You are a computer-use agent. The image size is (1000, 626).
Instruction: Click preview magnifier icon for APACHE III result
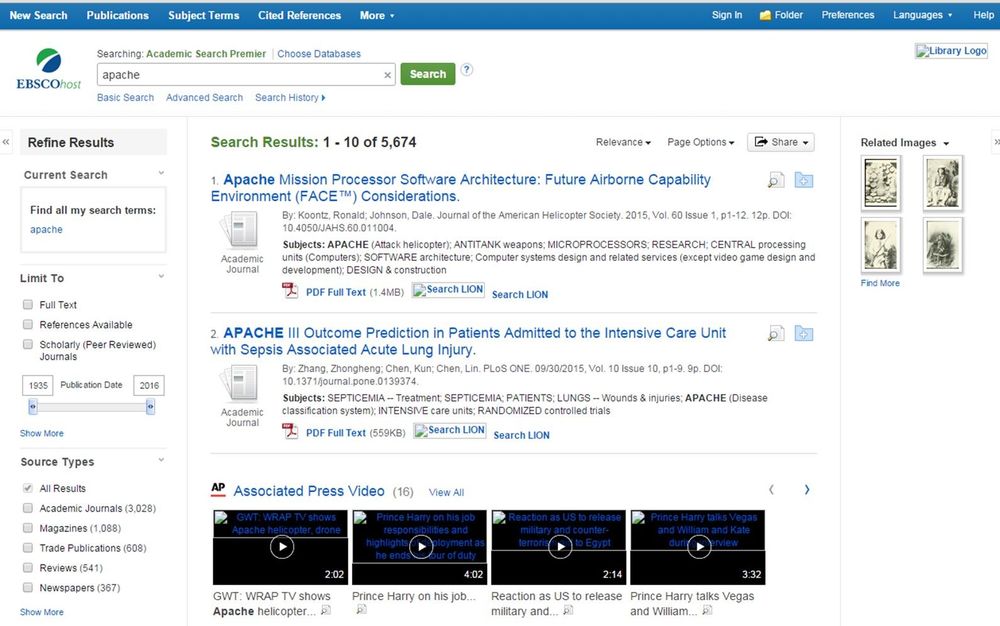pos(776,334)
